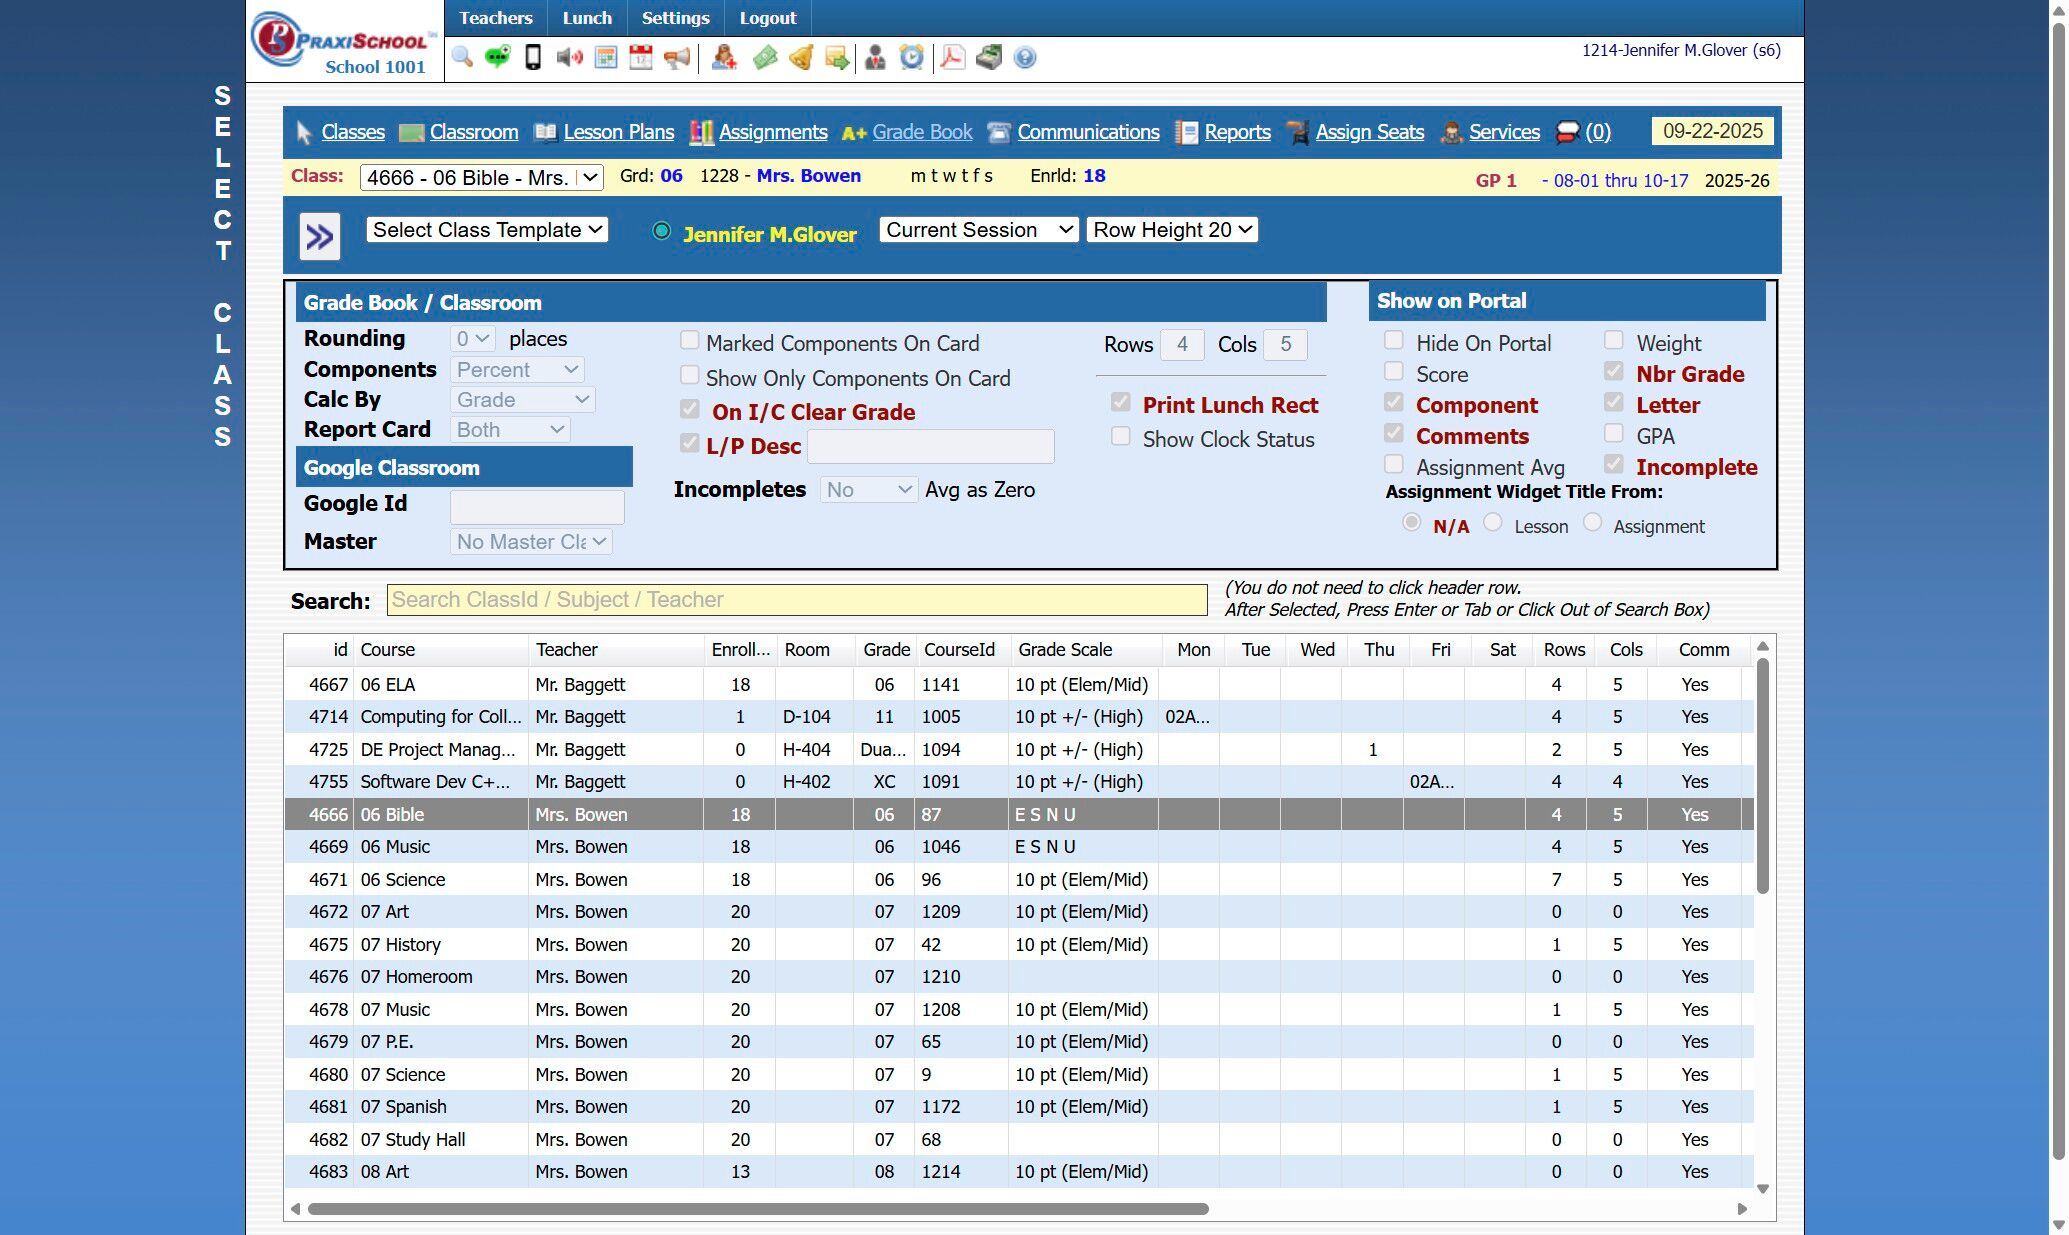Click the Search ClassId input field
2069x1235 pixels.
(796, 600)
